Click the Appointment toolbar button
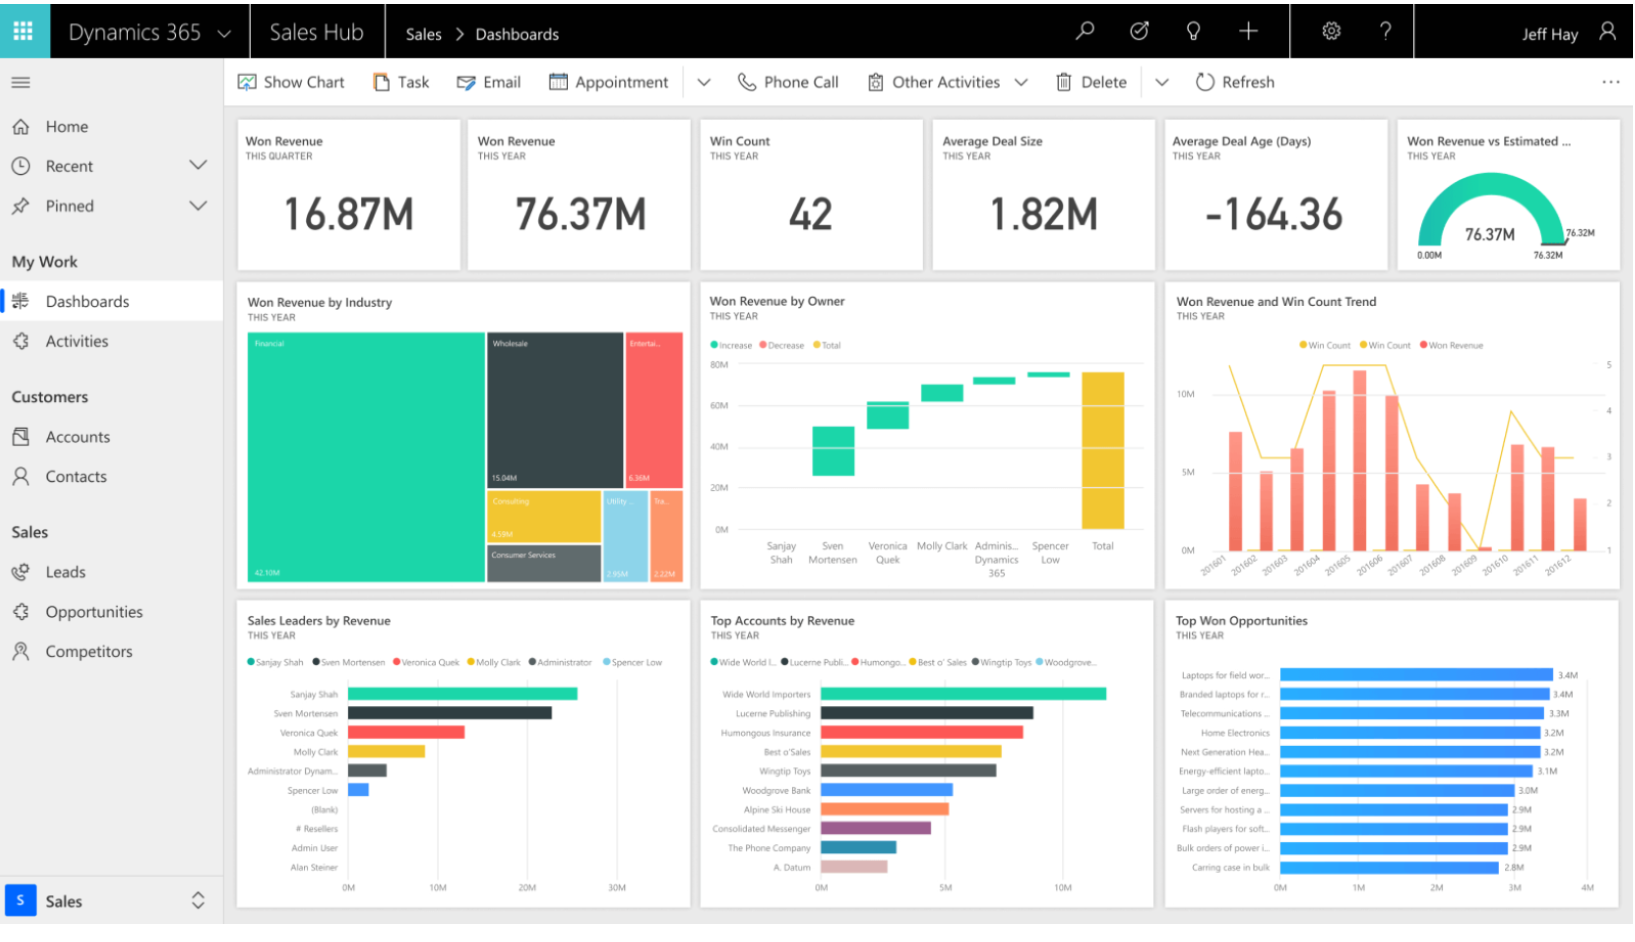 click(x=609, y=82)
